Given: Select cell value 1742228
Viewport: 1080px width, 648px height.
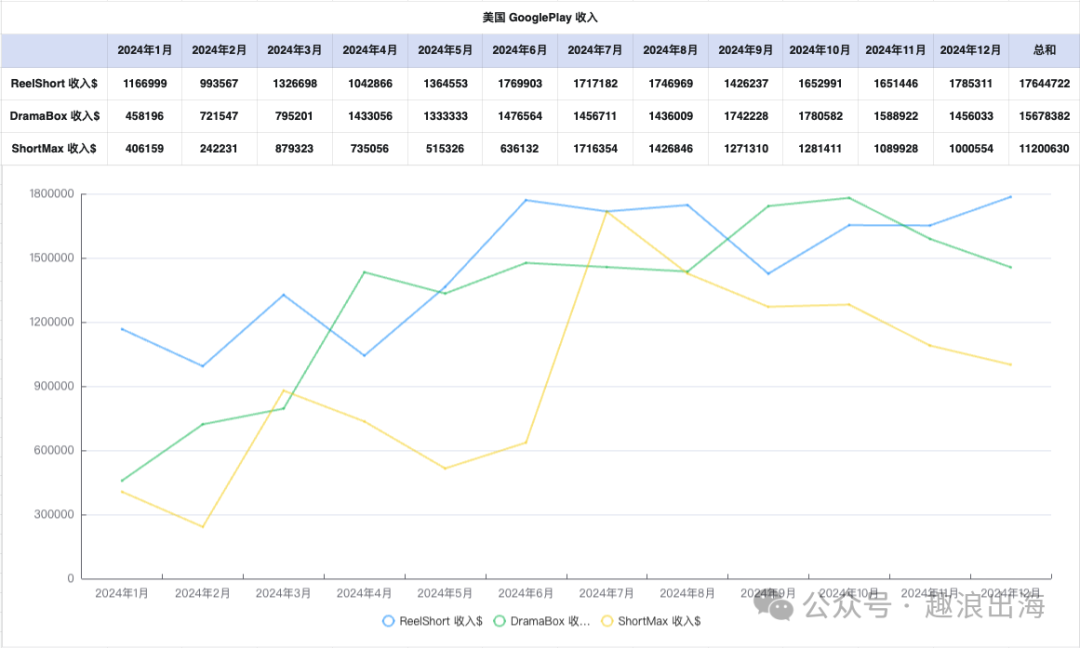Looking at the screenshot, I should coord(745,116).
